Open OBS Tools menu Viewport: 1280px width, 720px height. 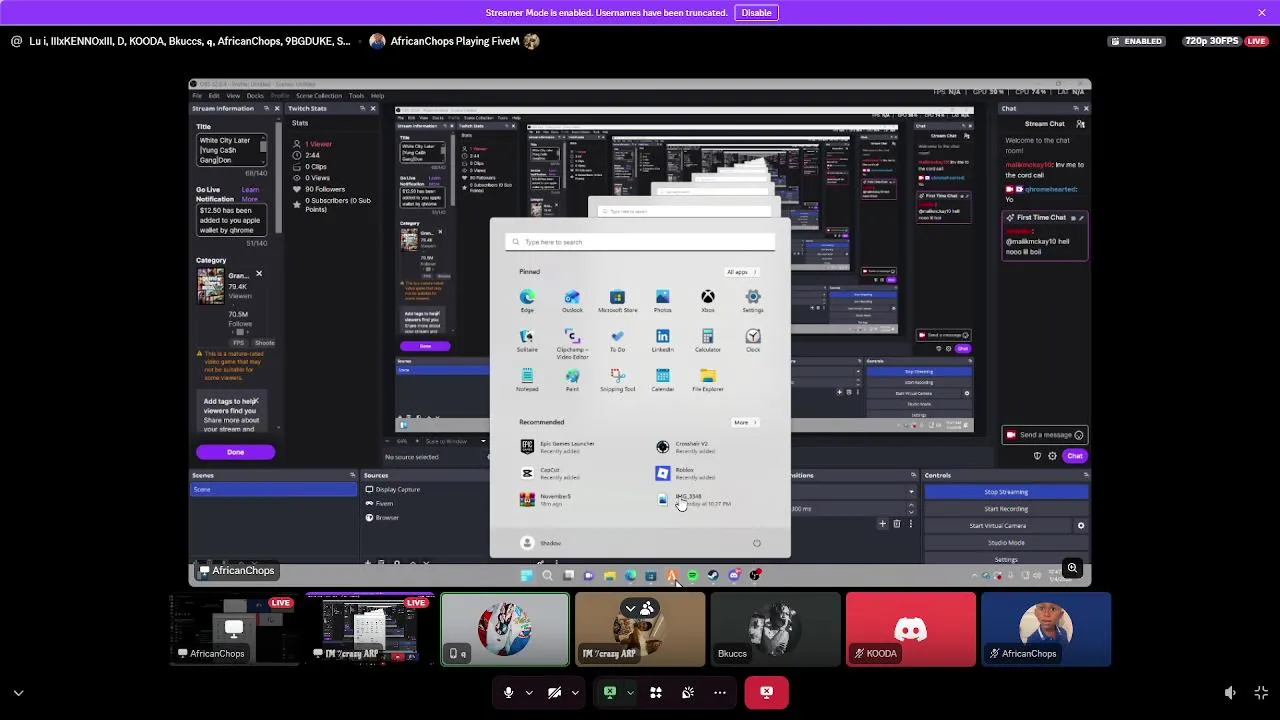356,96
